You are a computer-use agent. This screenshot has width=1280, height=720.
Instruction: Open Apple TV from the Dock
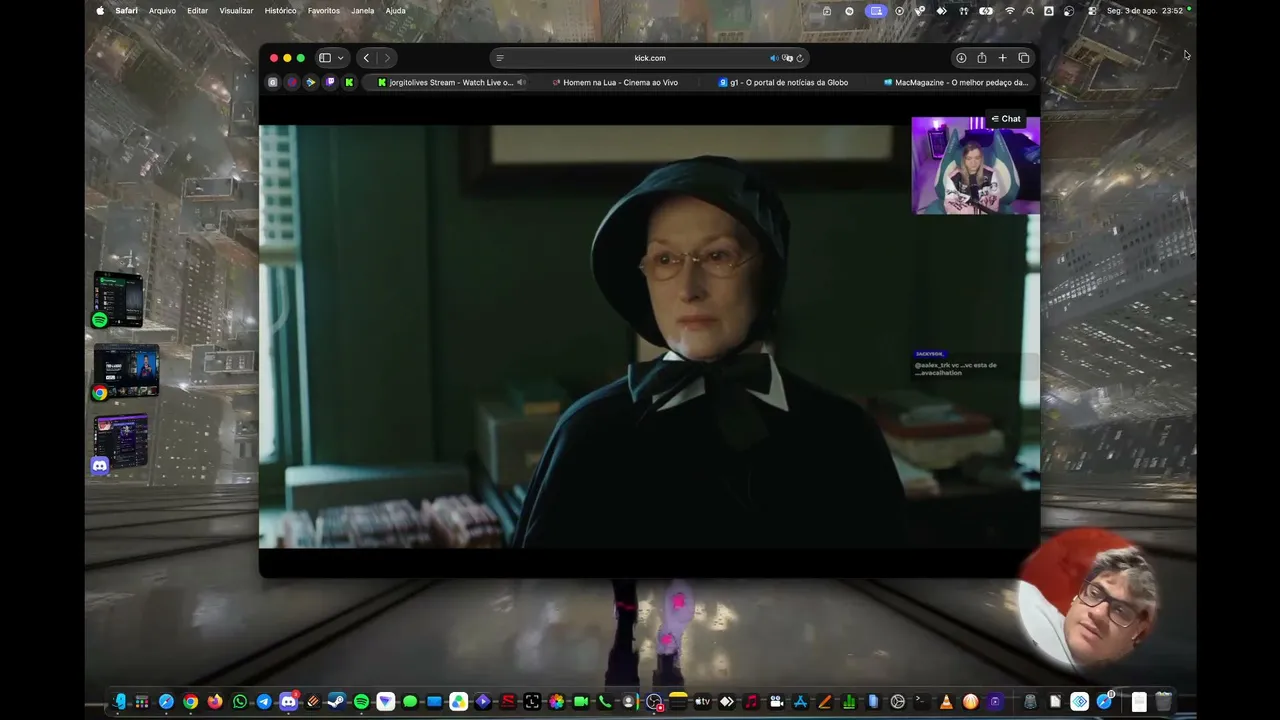pos(703,702)
